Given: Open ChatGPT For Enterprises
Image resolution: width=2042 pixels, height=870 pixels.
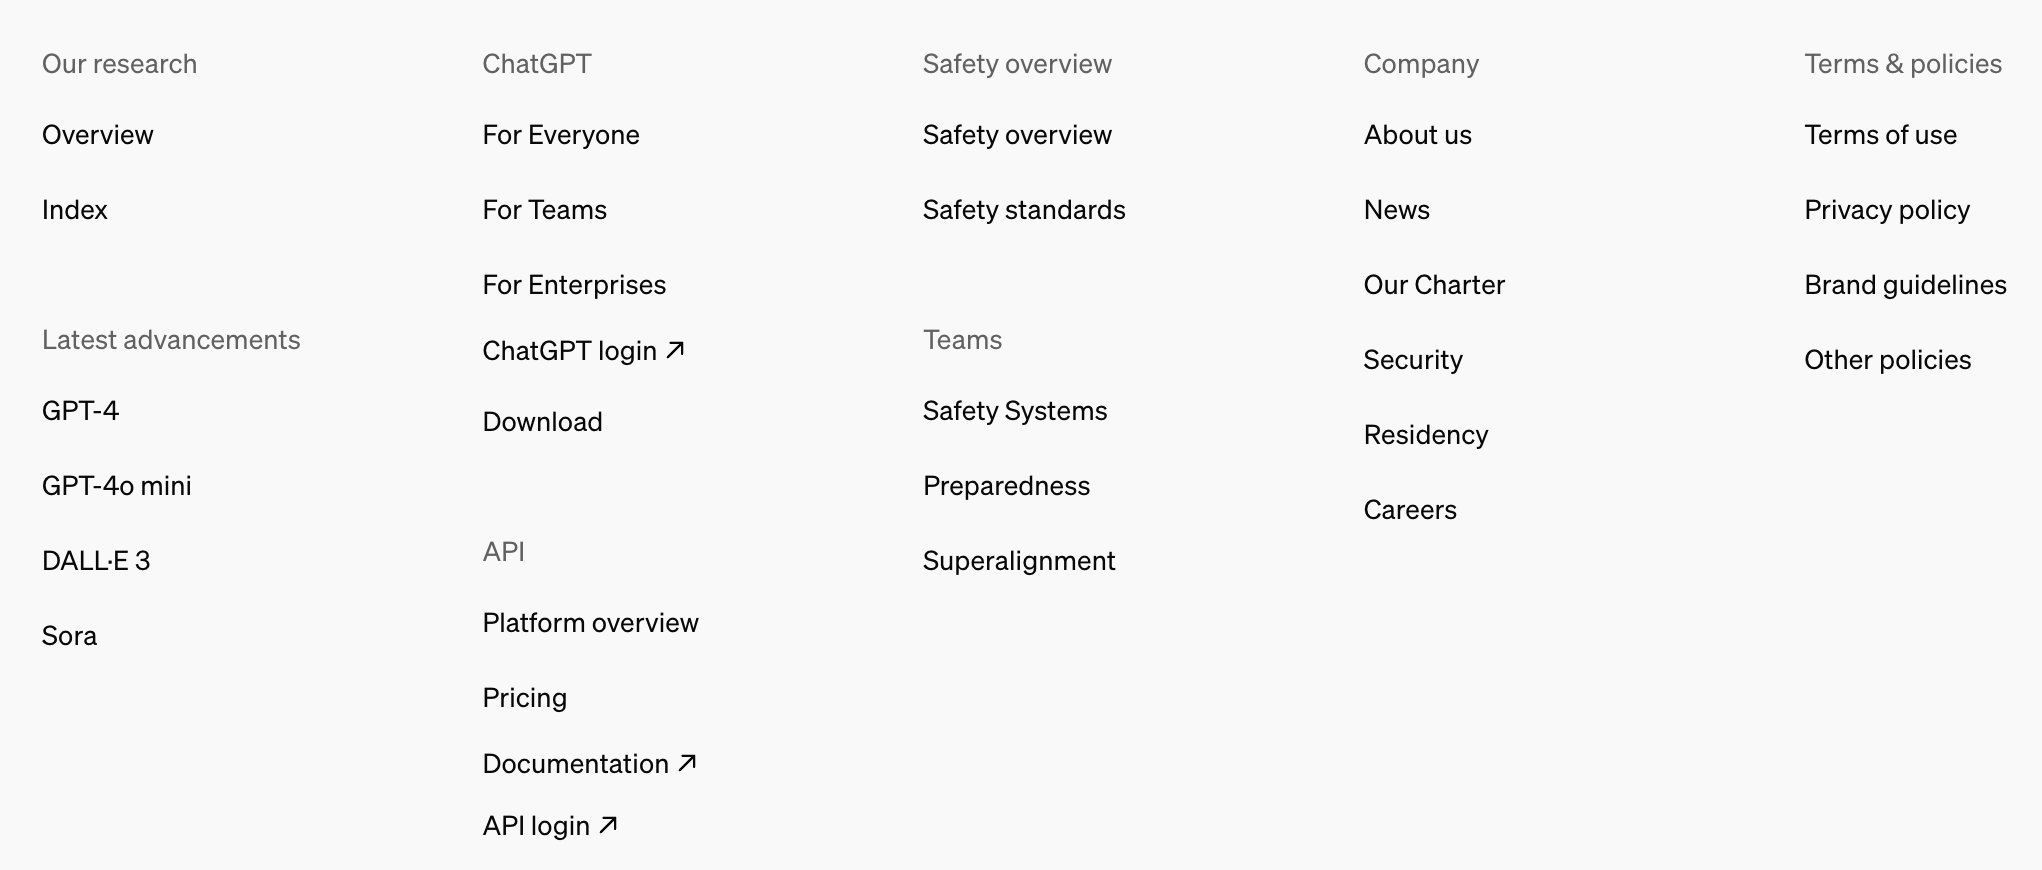Looking at the screenshot, I should 573,285.
